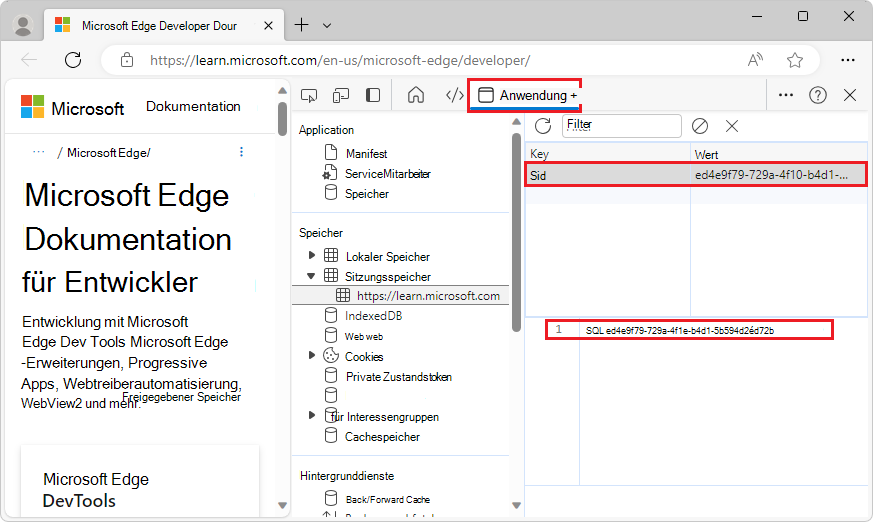
Task: Open IndexedDB storage item
Action: (x=373, y=316)
